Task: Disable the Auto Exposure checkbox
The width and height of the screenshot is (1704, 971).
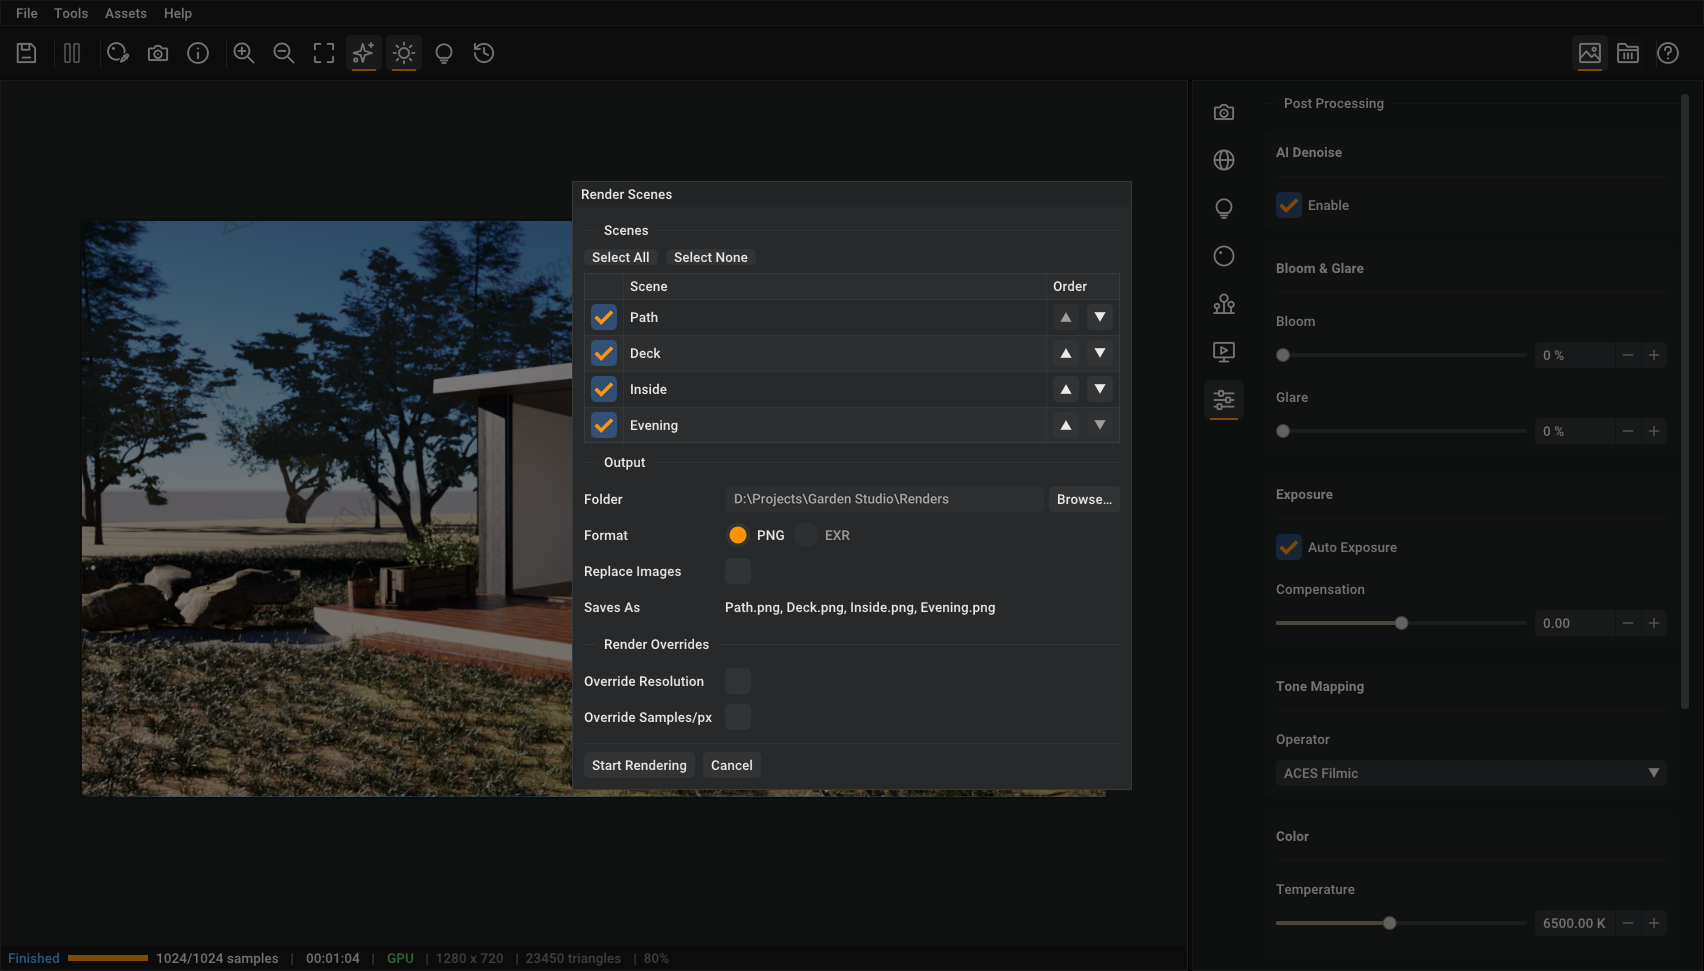Action: (x=1289, y=547)
